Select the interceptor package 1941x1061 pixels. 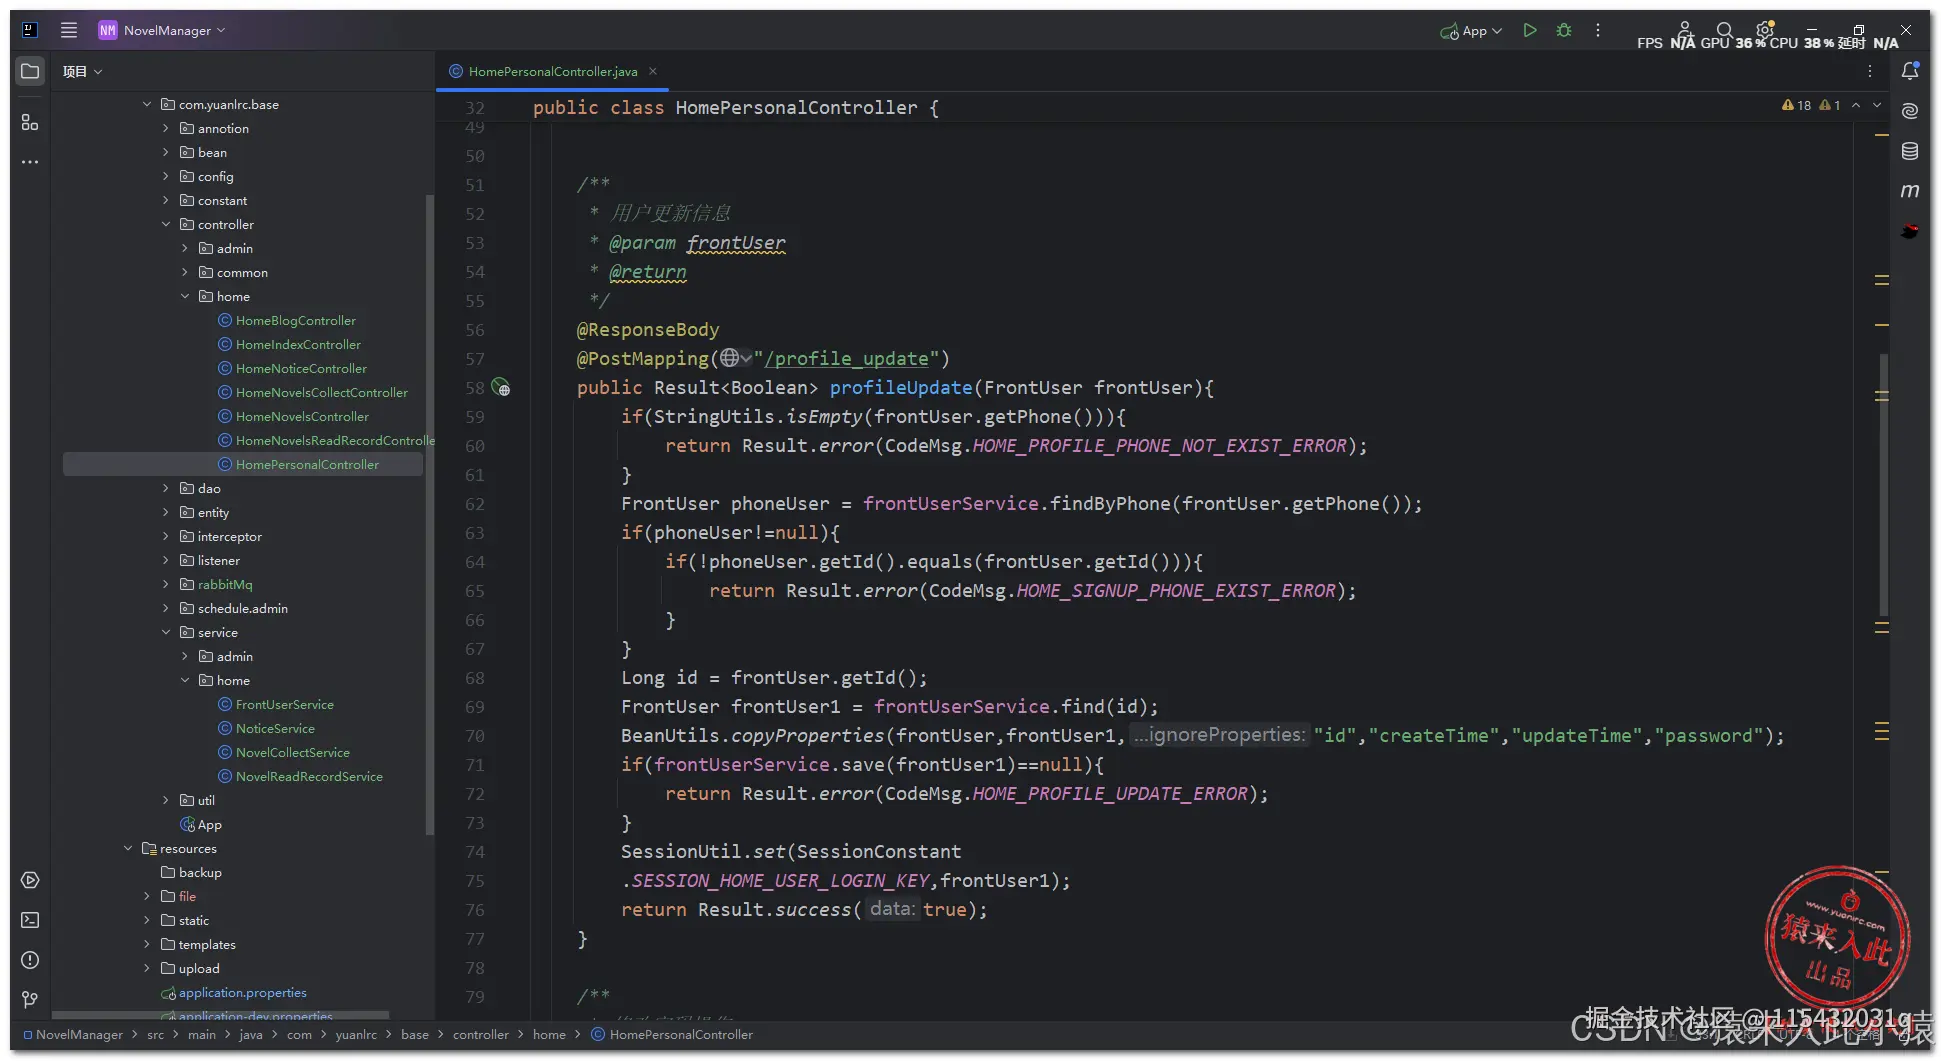click(229, 536)
